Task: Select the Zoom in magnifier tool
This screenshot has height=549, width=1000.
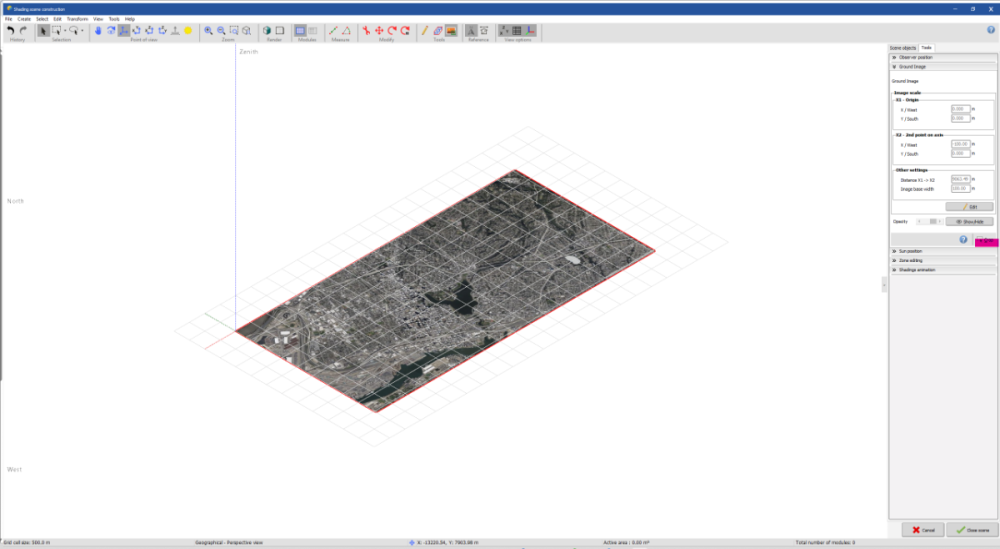Action: click(x=208, y=30)
